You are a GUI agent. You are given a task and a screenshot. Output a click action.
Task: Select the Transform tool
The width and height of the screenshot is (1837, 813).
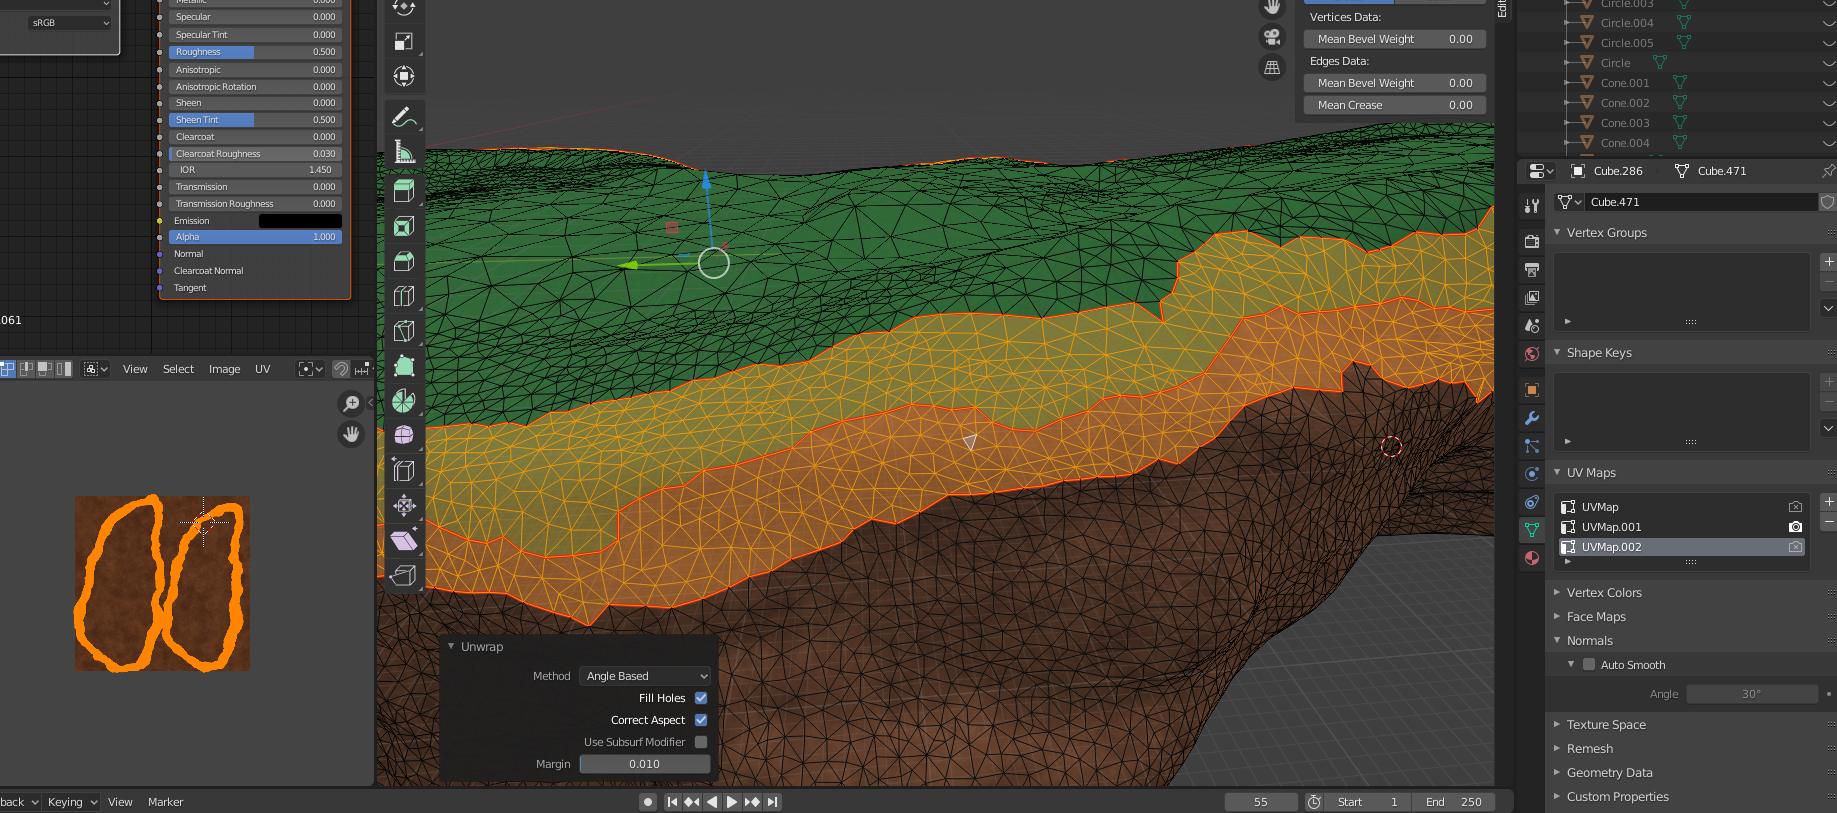tap(404, 76)
